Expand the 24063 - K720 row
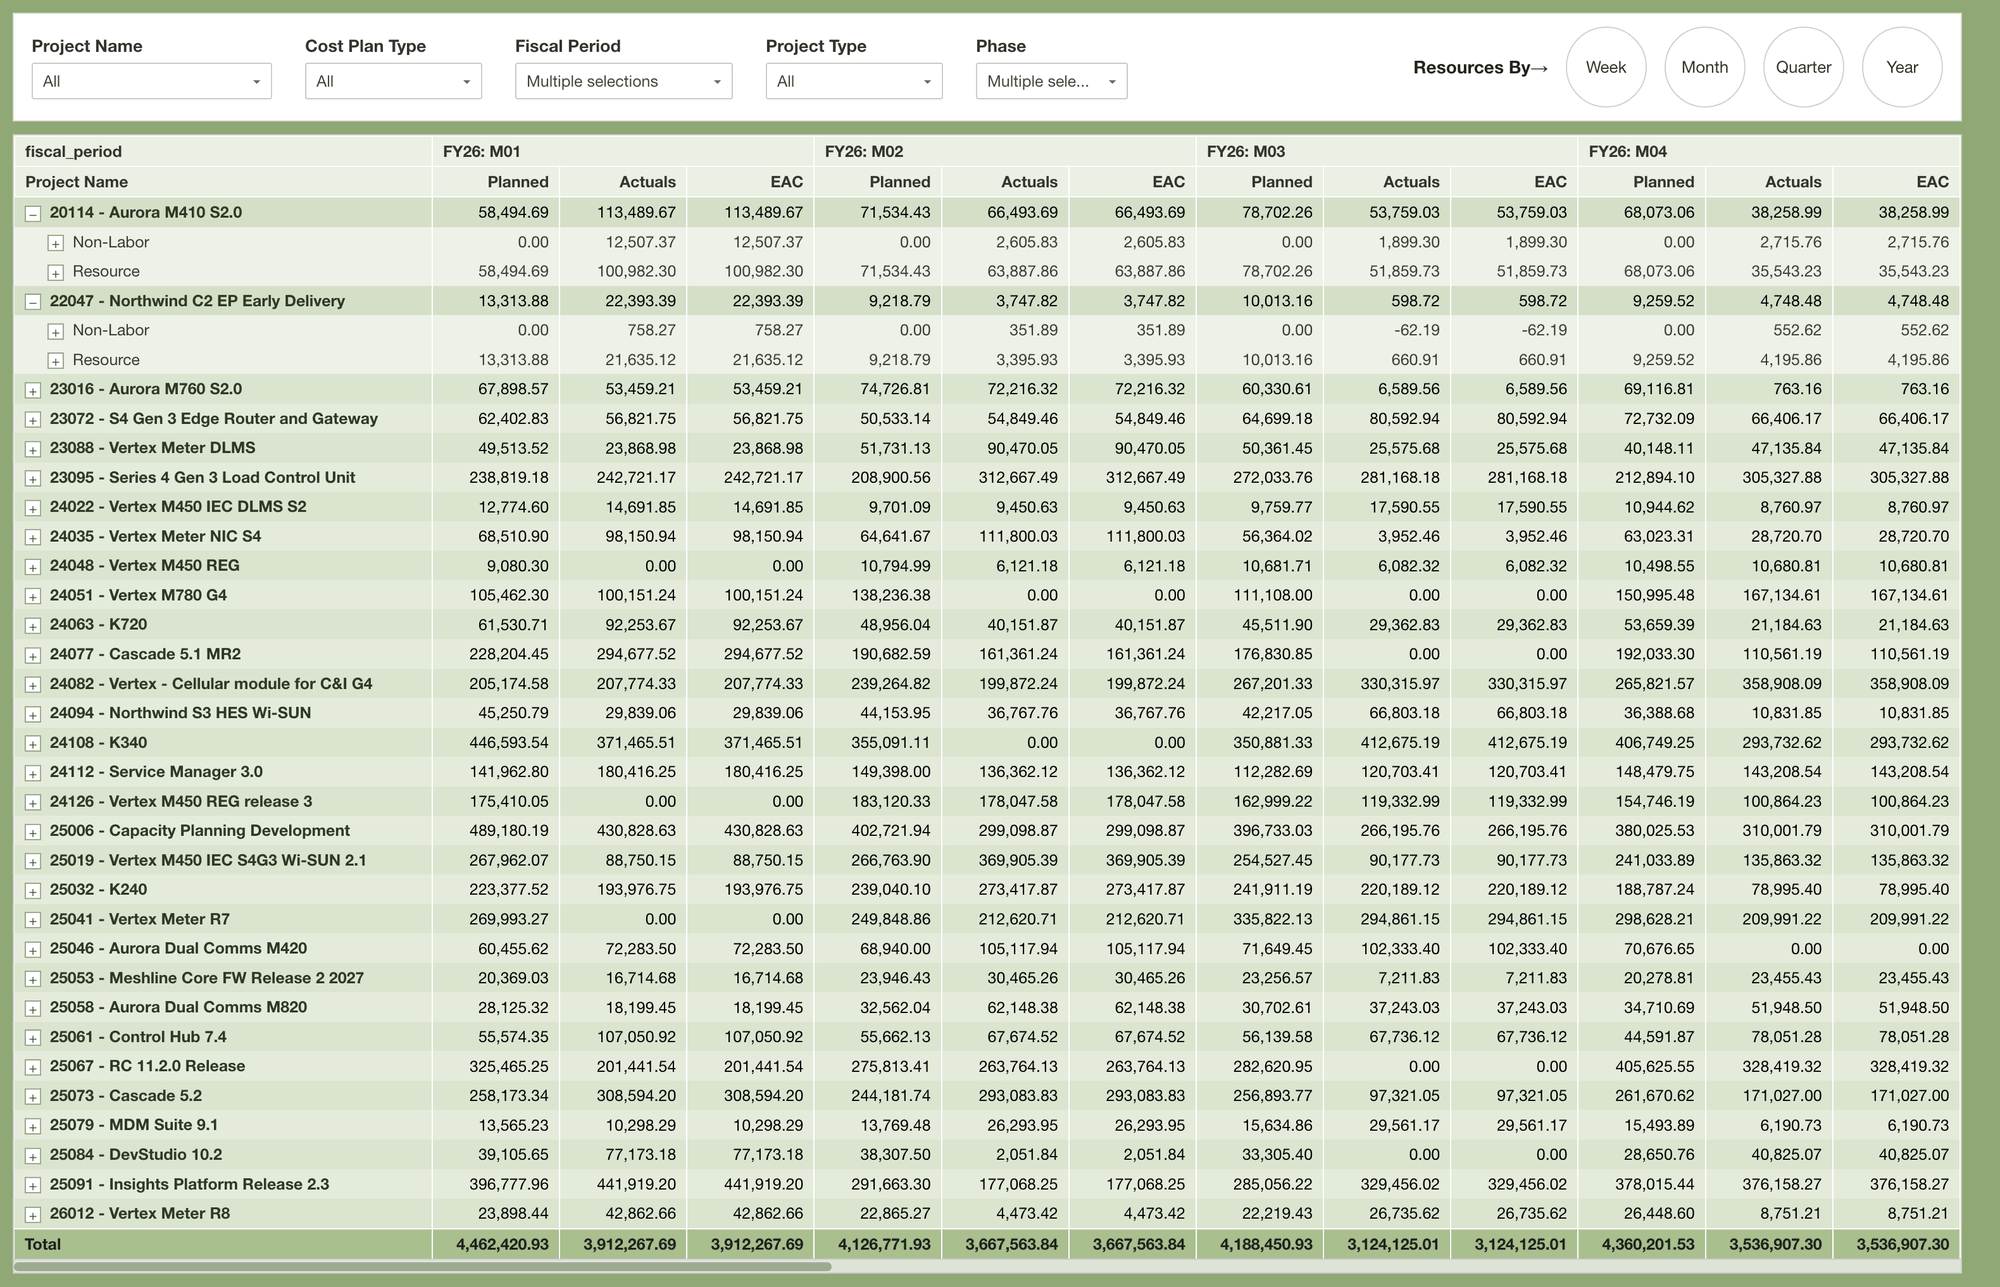 click(x=33, y=626)
